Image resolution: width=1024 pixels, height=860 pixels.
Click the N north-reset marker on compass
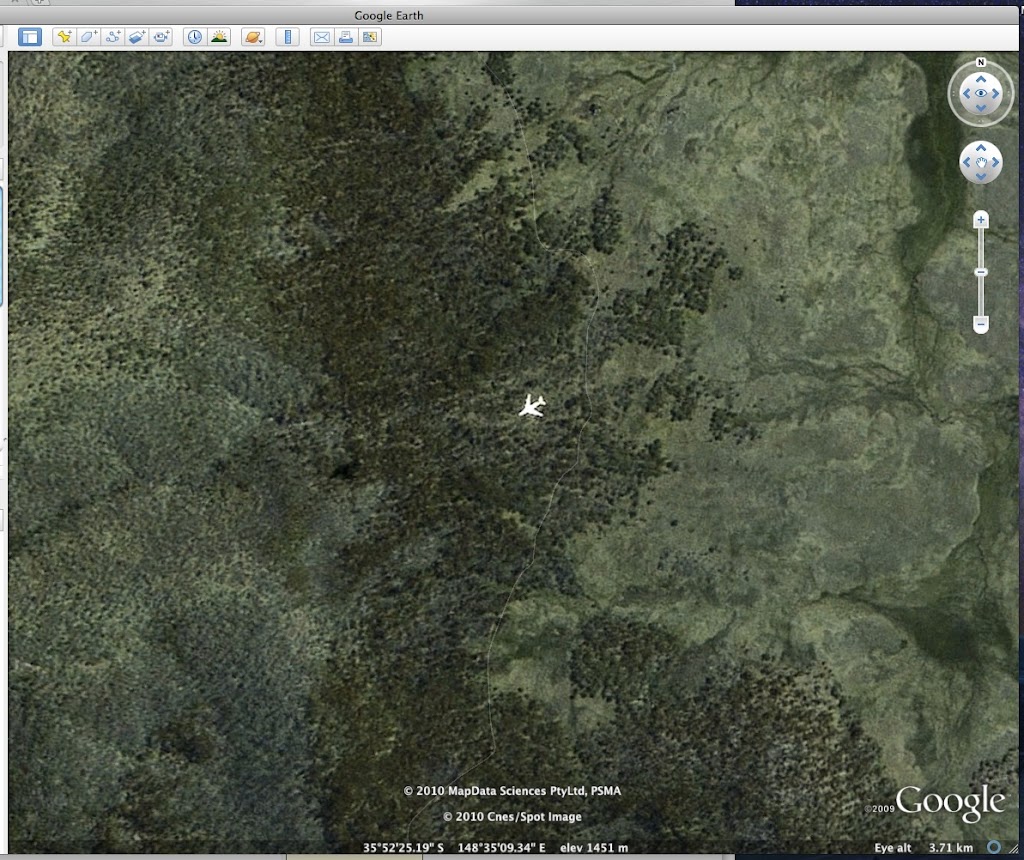980,63
